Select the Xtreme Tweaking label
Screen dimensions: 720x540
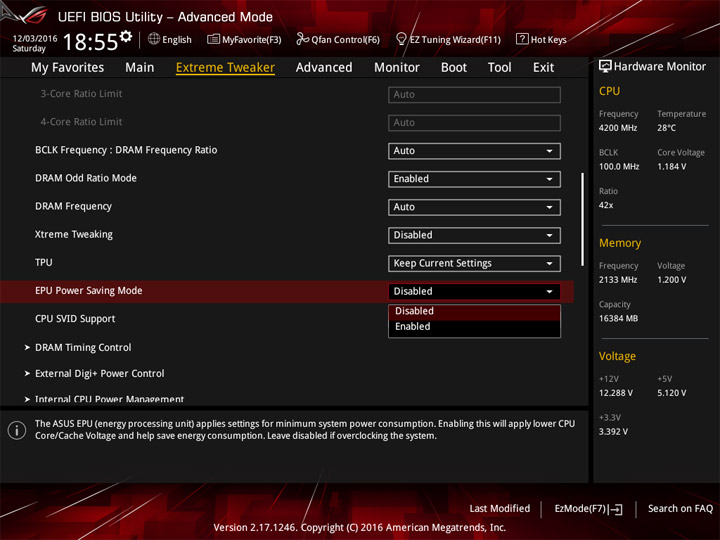73,235
